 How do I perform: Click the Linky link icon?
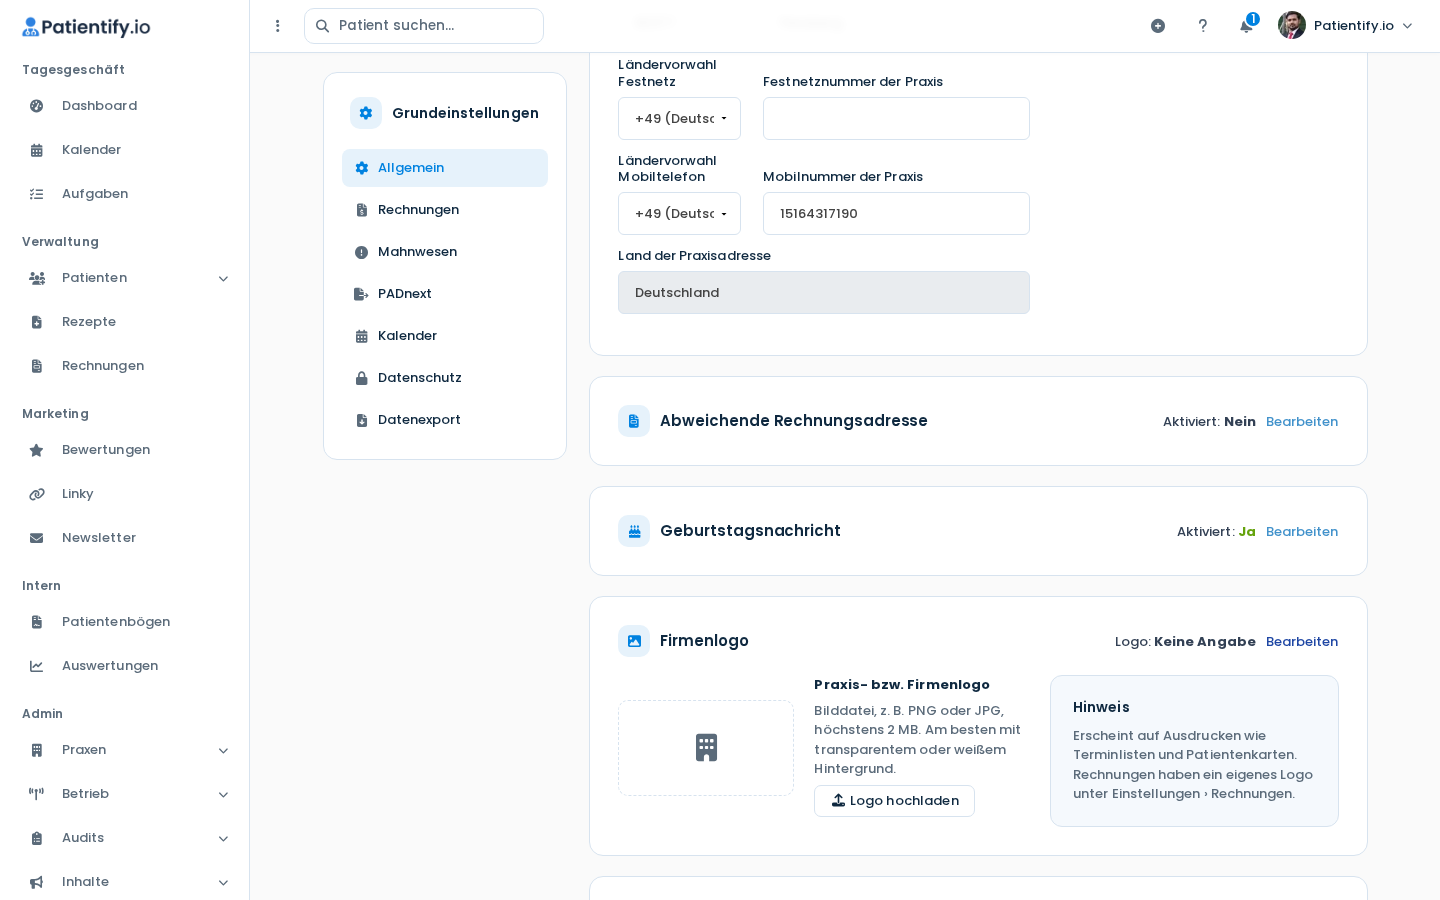pos(37,494)
